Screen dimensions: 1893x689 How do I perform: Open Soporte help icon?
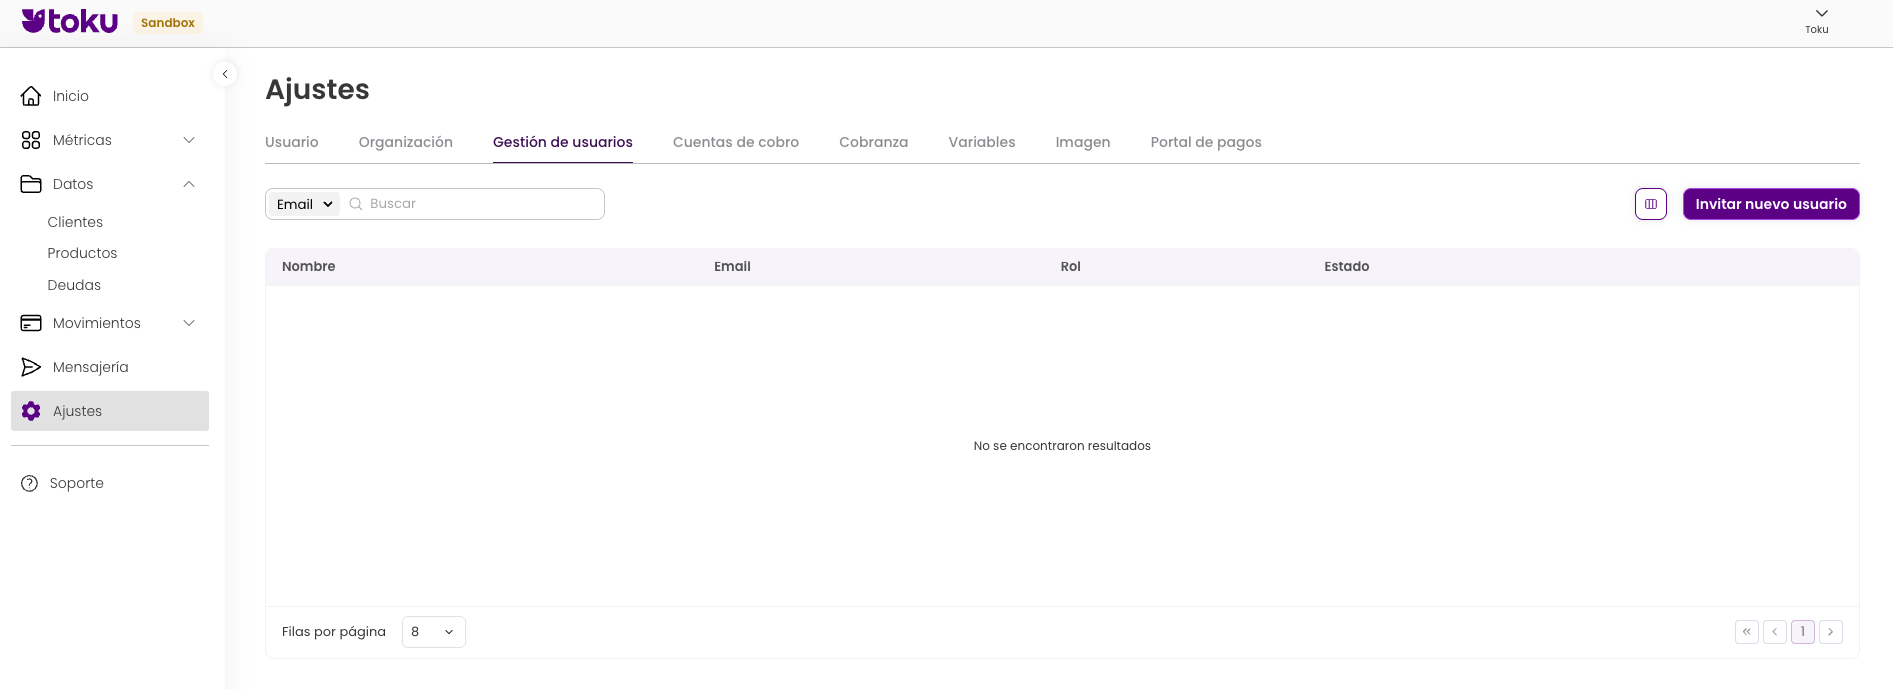coord(30,483)
